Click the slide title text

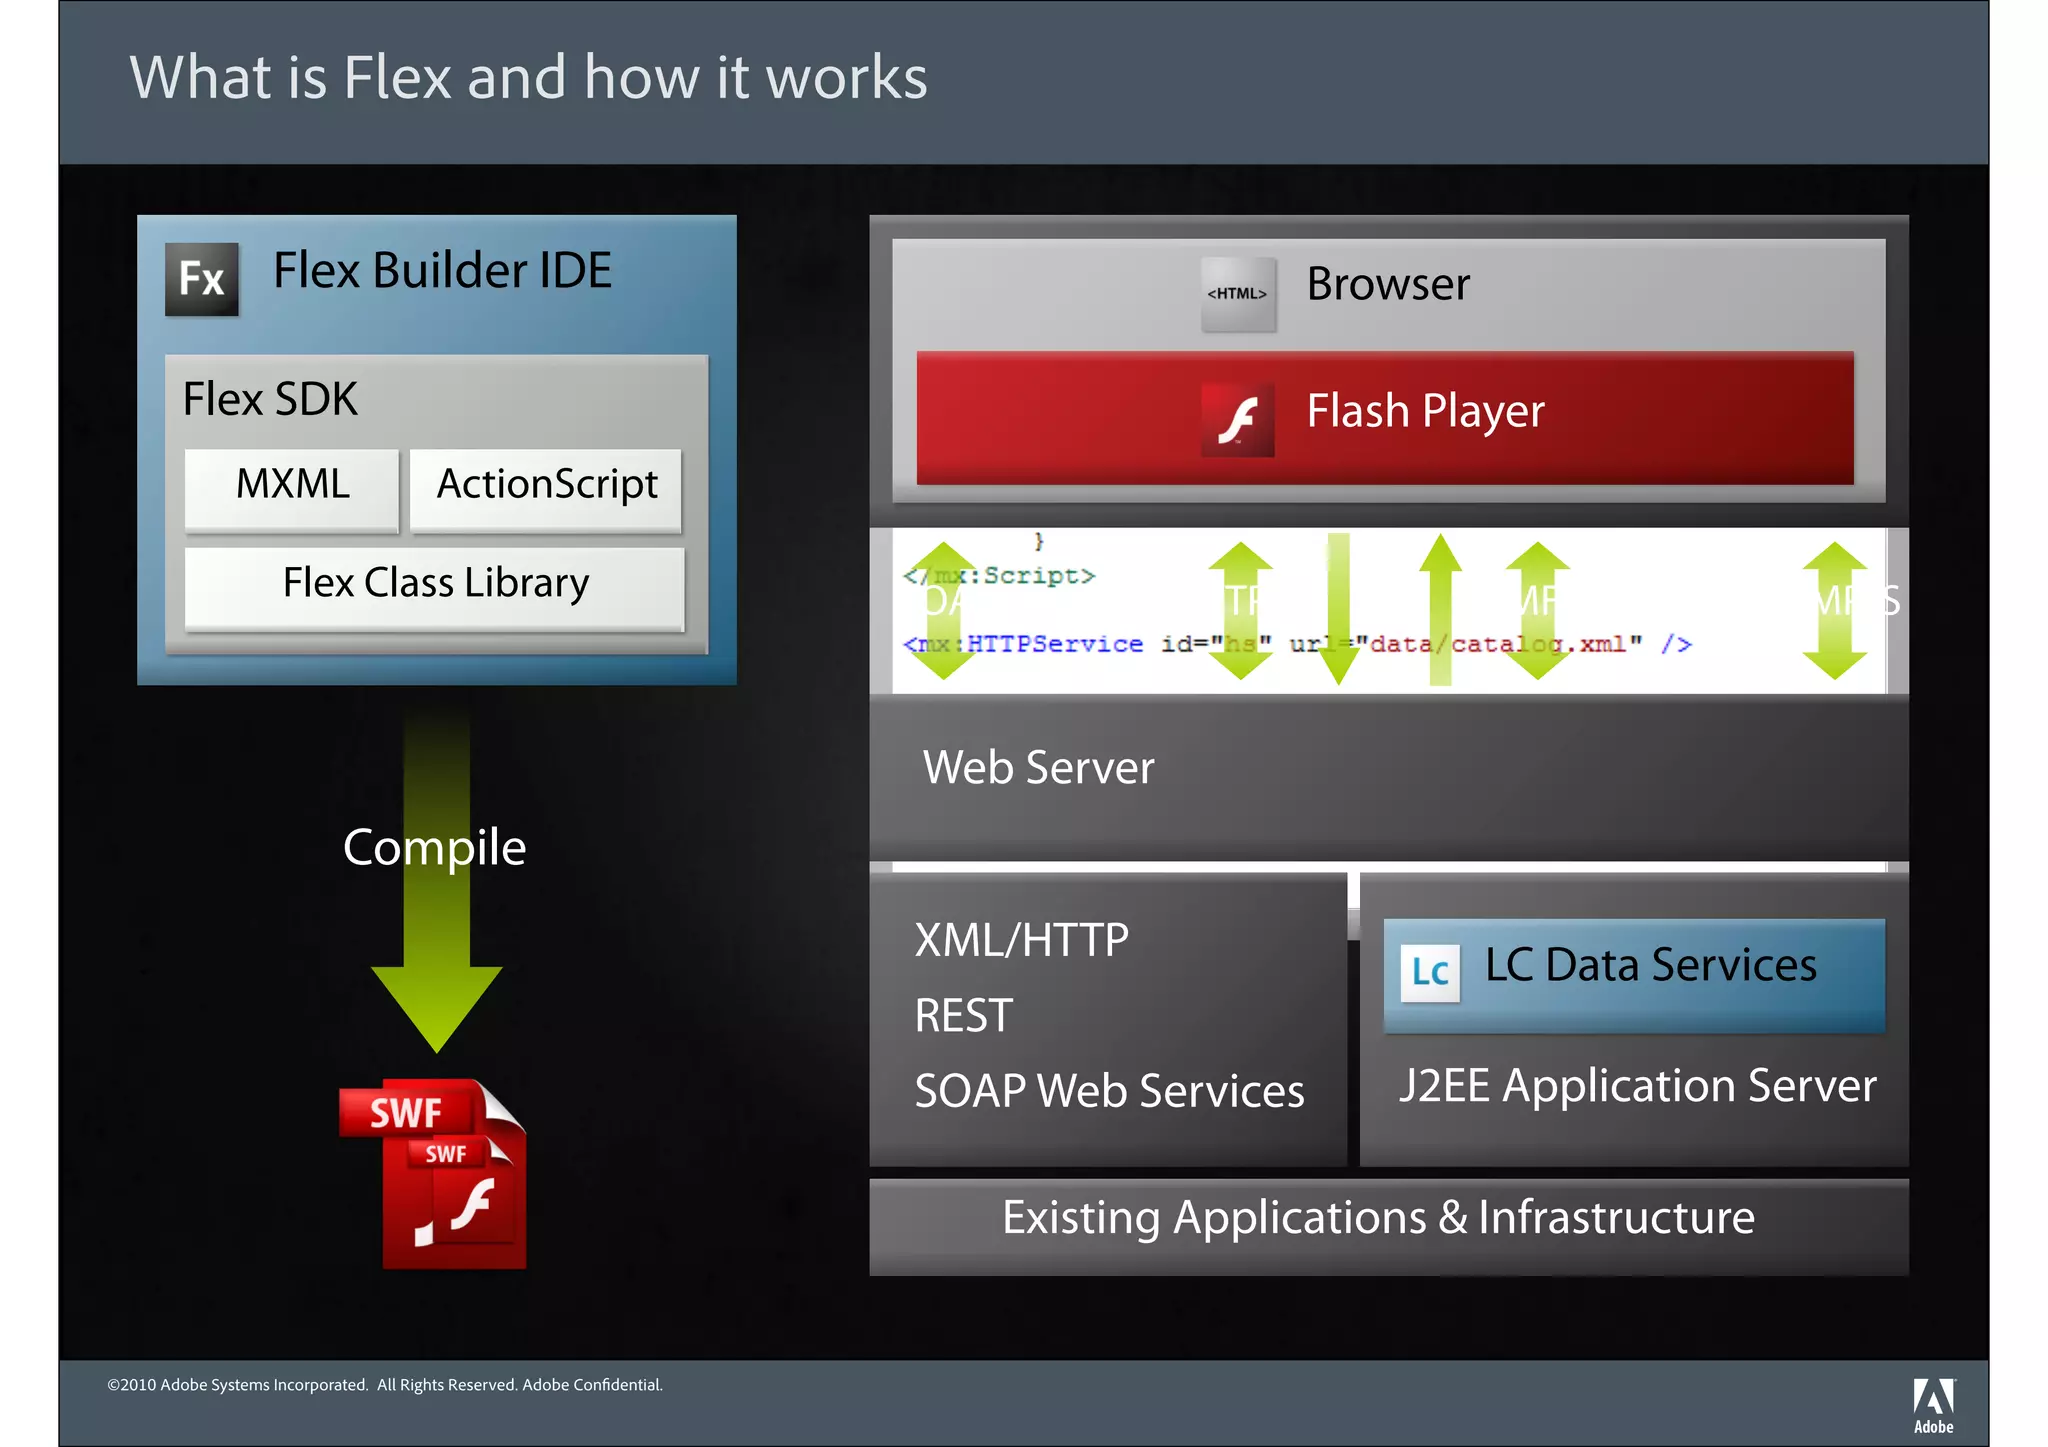tap(528, 78)
